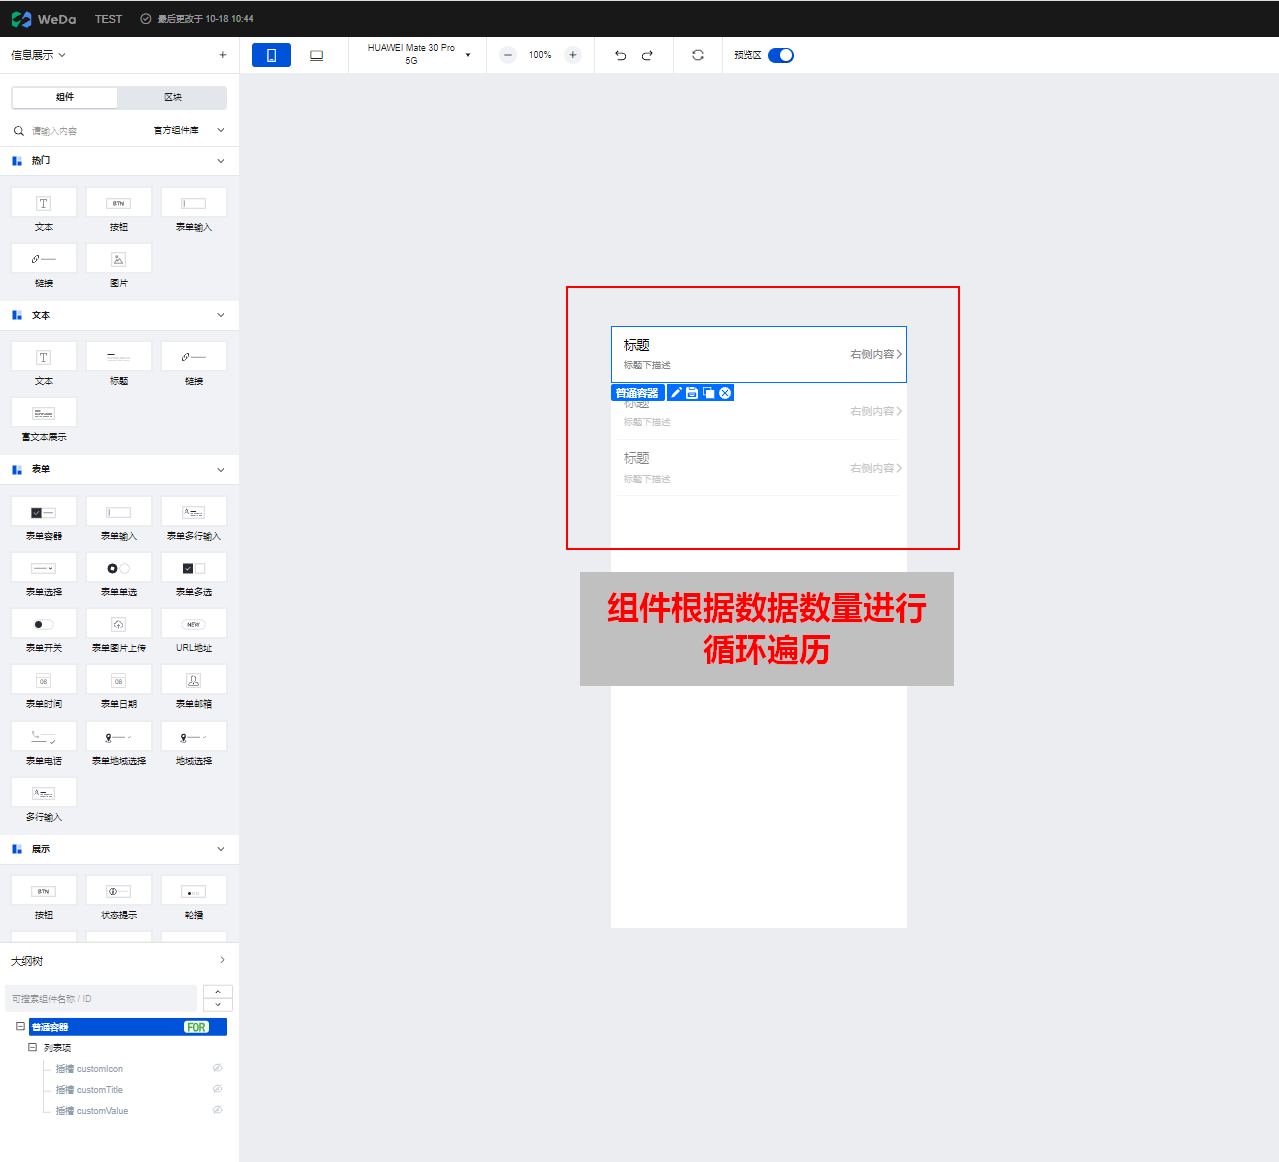Screen dimensions: 1279x1162
Task: Switch to desktop preview mode
Action: [316, 55]
